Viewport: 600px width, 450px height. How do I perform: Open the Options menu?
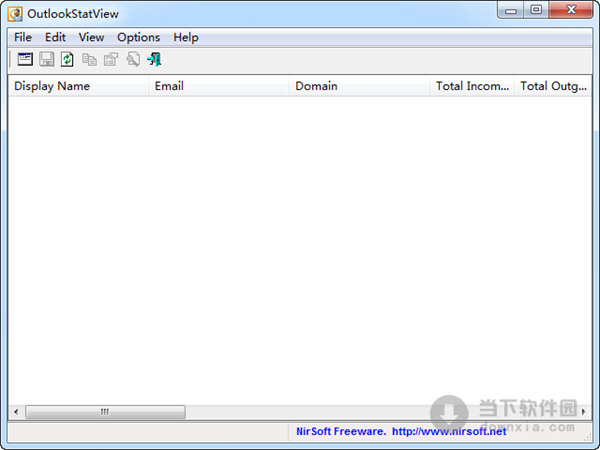tap(139, 38)
